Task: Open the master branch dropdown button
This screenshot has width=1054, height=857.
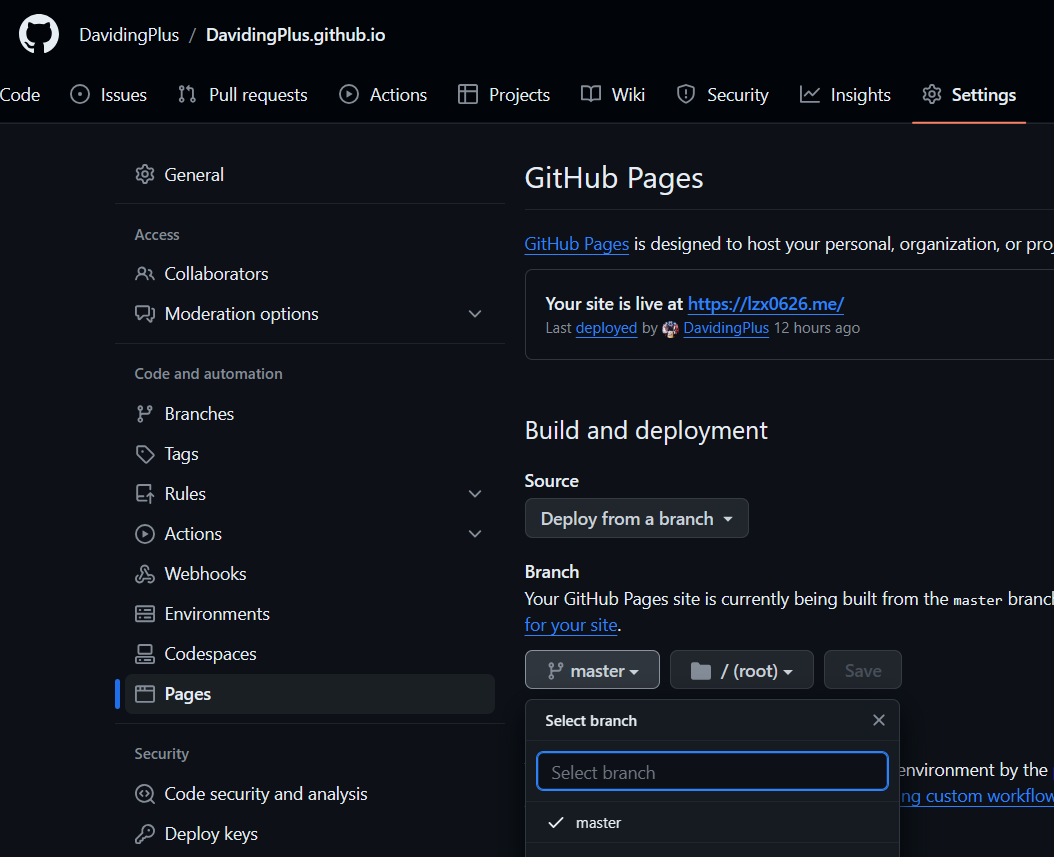Action: (x=592, y=670)
